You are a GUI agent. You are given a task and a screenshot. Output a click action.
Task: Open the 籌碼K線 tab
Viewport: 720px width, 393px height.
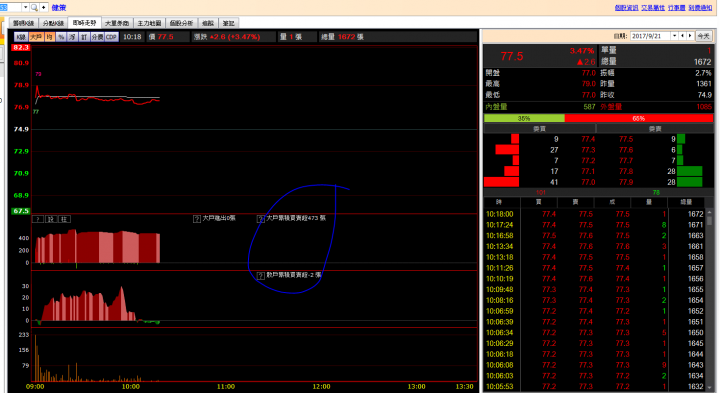(x=24, y=23)
